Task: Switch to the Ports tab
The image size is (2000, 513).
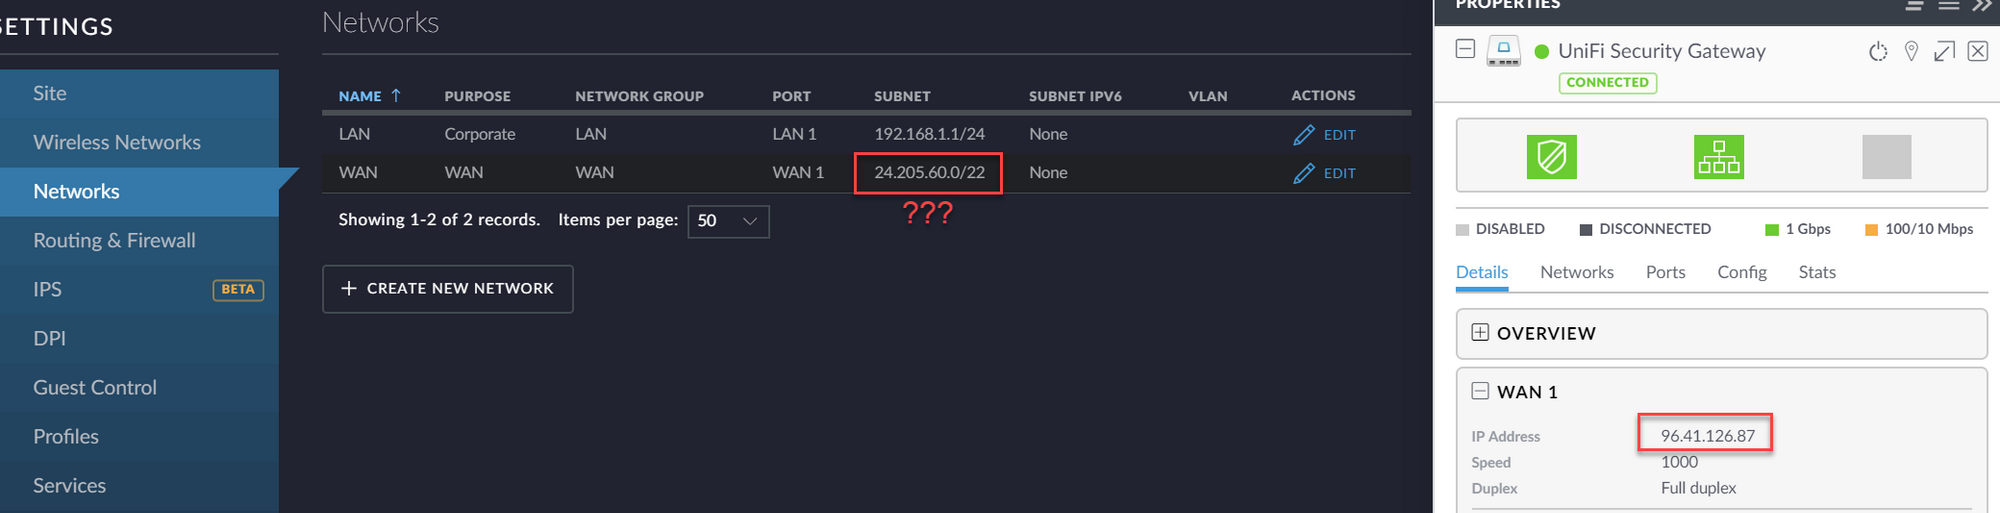Action: [x=1665, y=272]
